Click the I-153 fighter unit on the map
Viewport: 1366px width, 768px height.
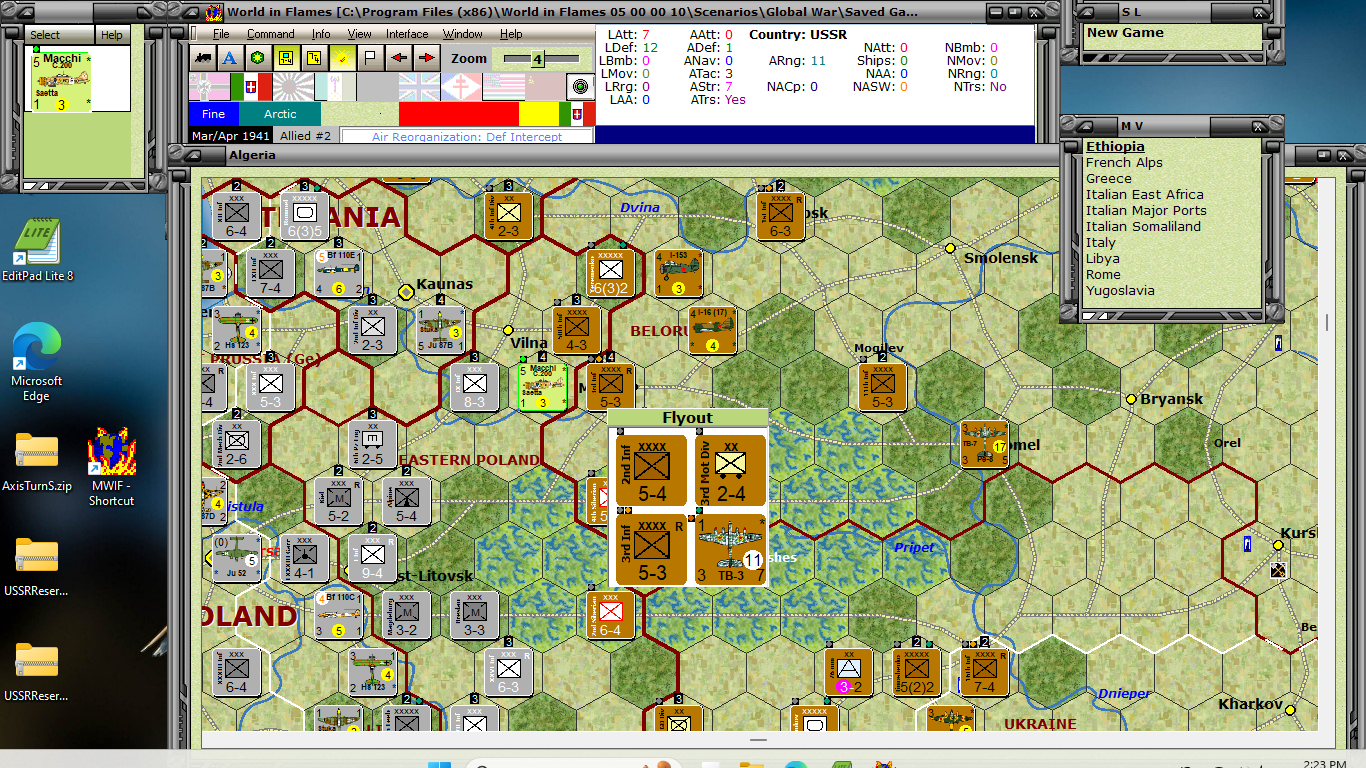[x=678, y=273]
